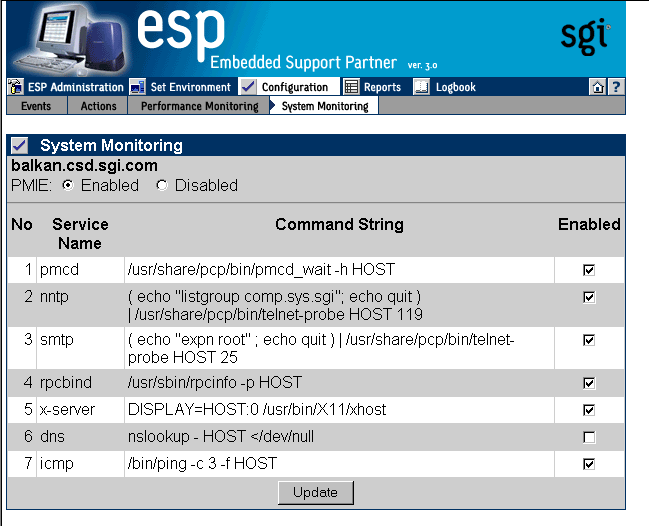
Task: Click the pmcd_wait -h HOST command string
Action: click(261, 270)
